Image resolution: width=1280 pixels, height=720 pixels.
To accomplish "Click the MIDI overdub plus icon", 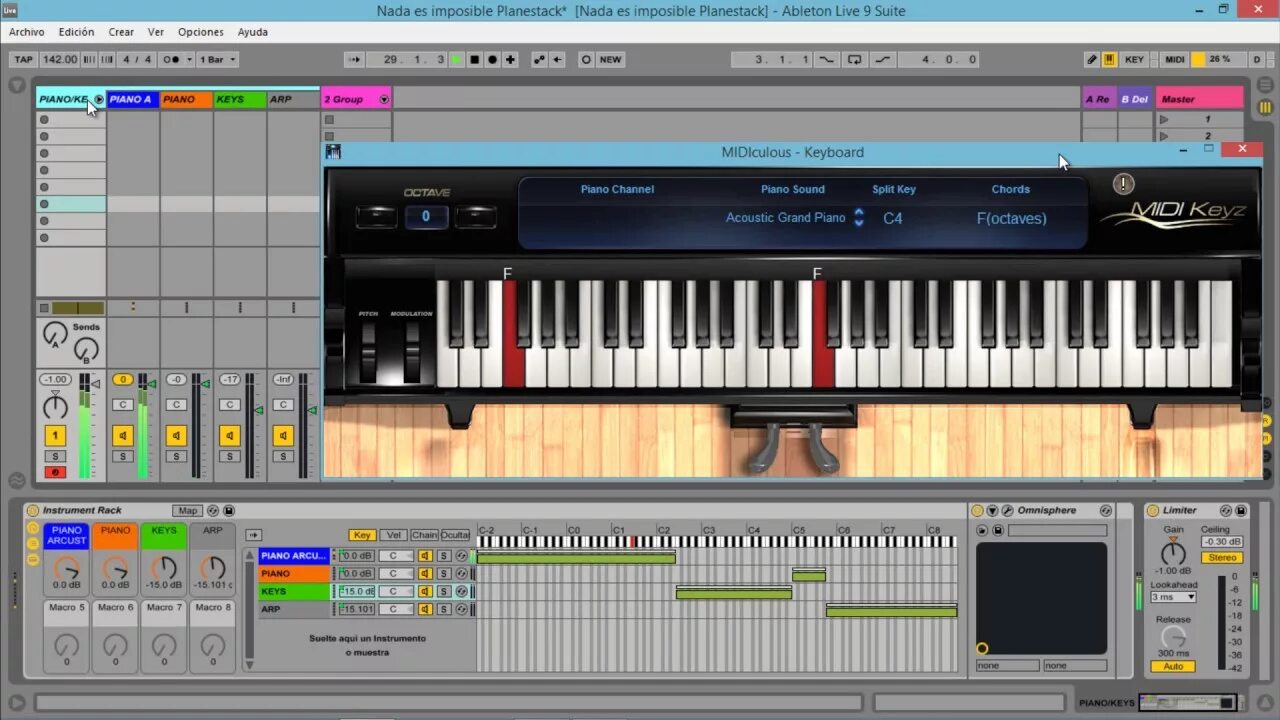I will click(511, 59).
